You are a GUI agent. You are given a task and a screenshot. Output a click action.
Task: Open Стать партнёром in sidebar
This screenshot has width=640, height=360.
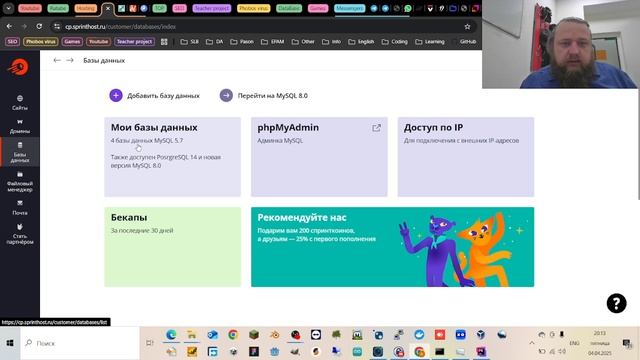point(20,234)
